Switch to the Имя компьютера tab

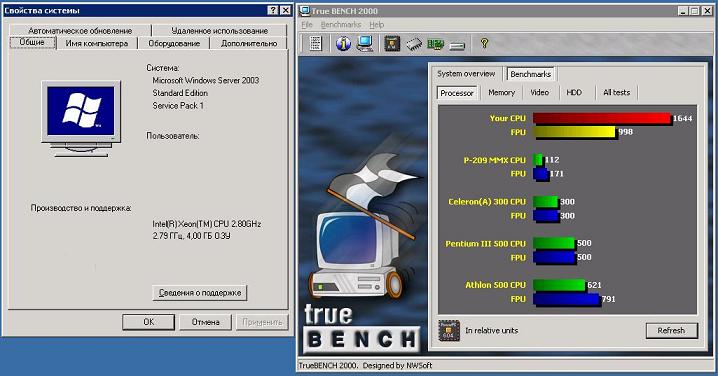tap(97, 44)
